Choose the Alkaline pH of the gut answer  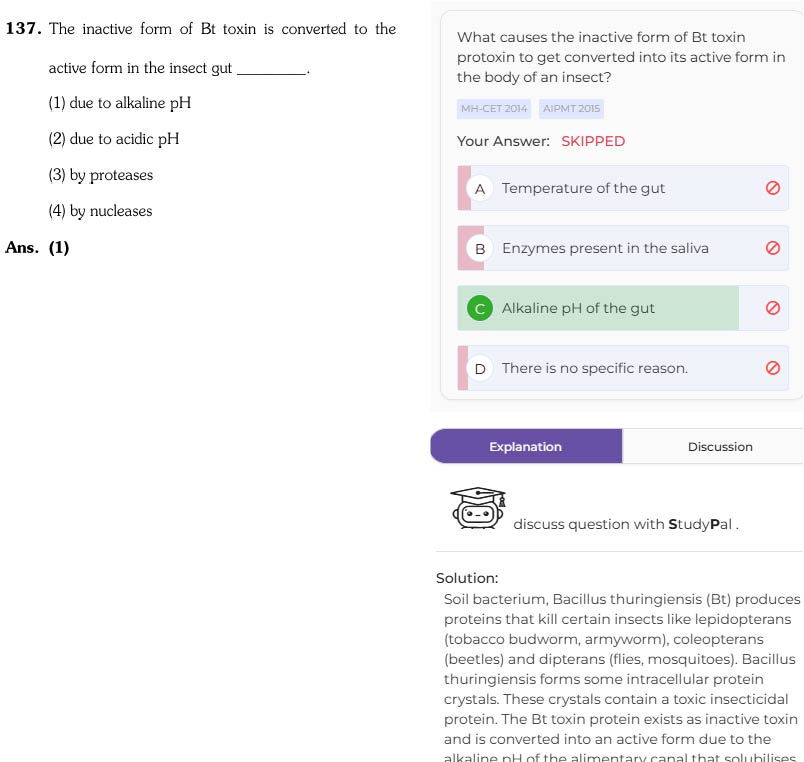click(623, 308)
